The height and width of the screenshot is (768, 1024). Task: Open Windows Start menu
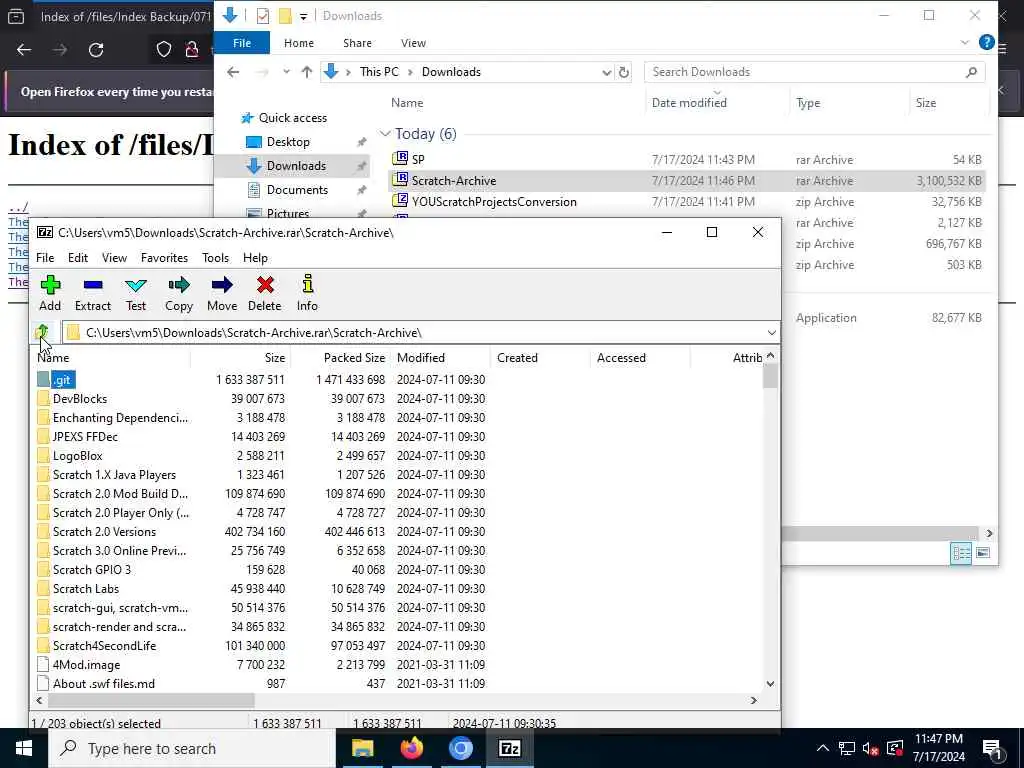(24, 748)
